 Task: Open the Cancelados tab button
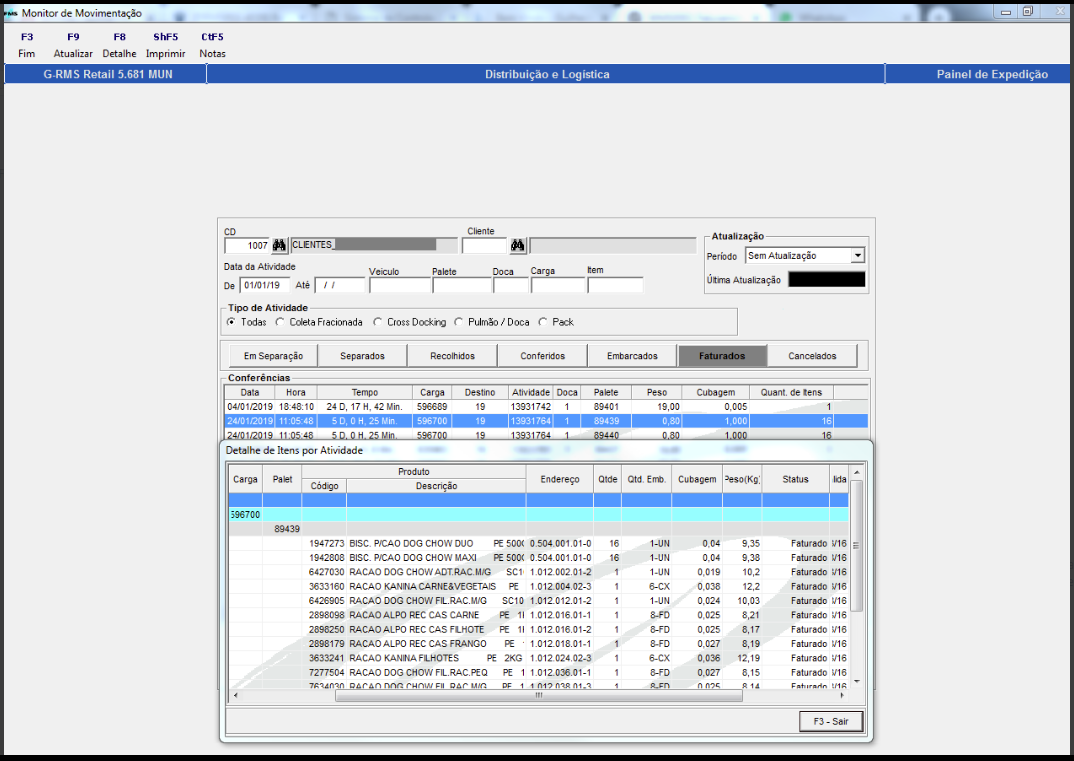click(812, 356)
